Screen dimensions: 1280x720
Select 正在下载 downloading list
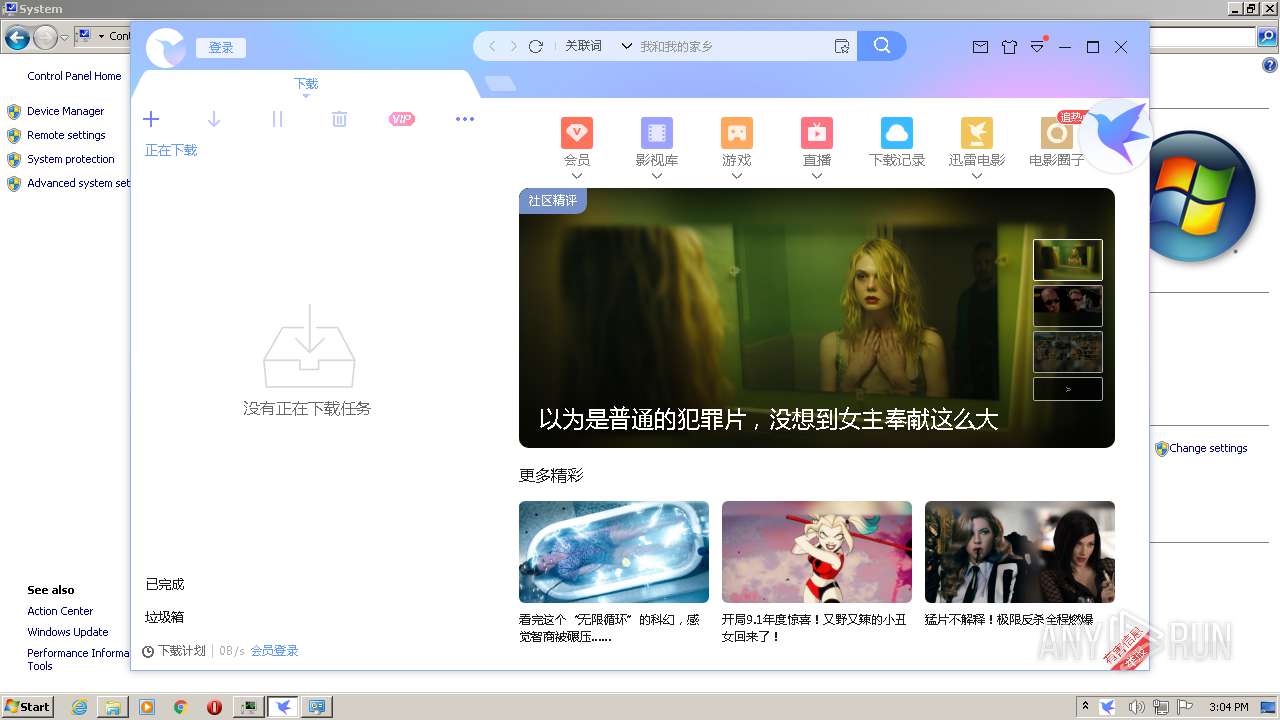[171, 150]
